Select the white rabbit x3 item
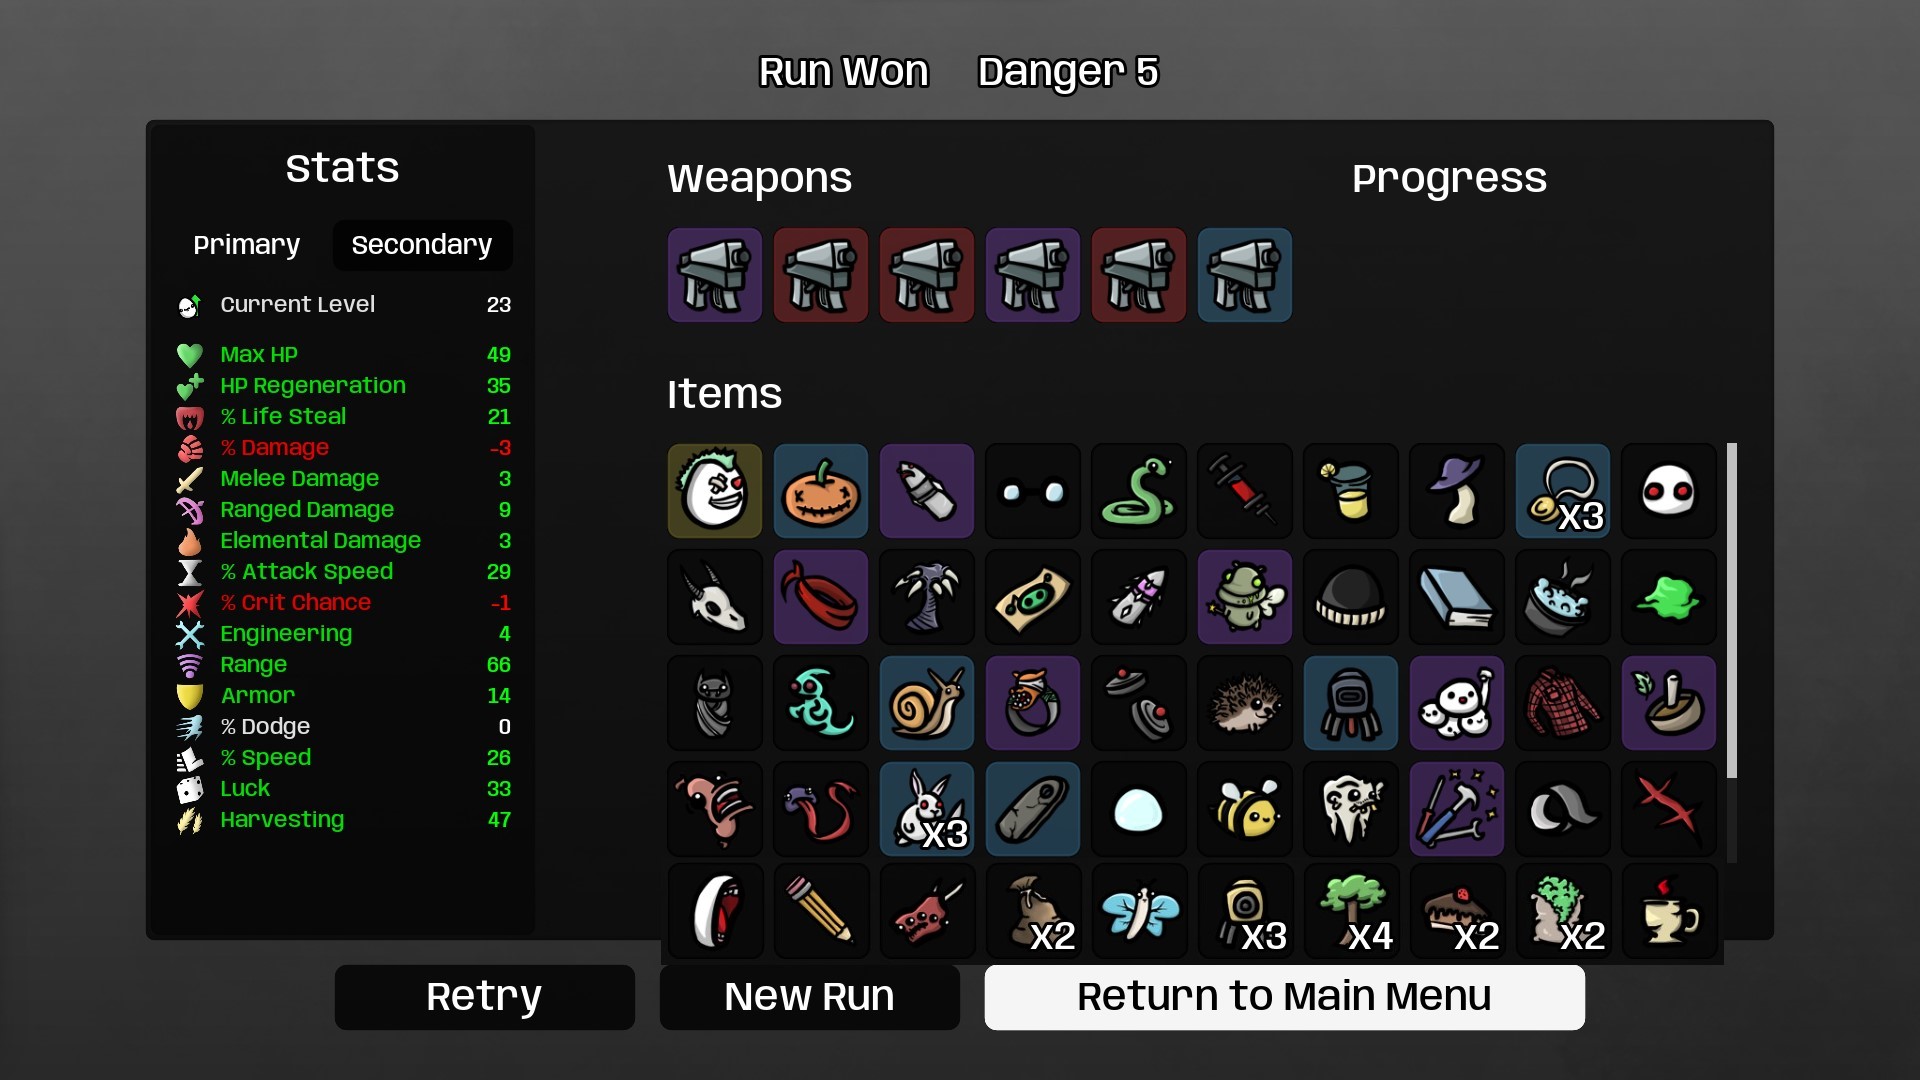 click(x=926, y=809)
